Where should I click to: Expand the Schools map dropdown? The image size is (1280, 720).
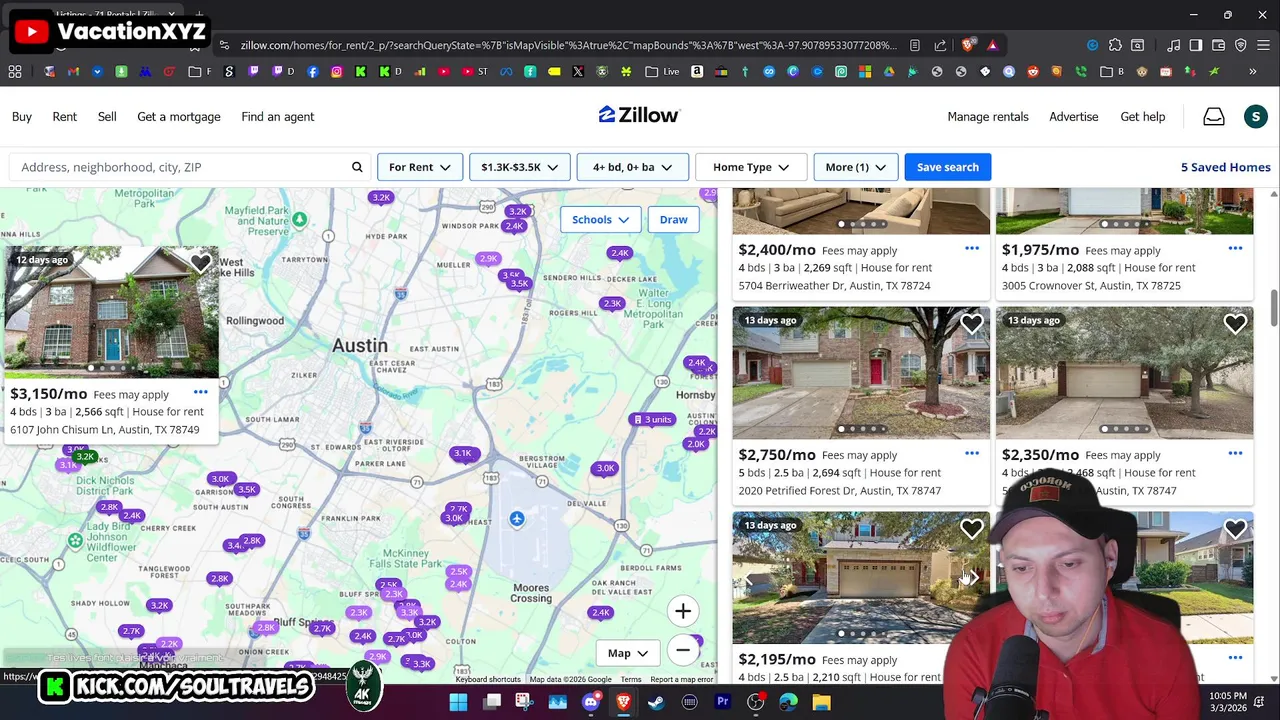coord(601,220)
